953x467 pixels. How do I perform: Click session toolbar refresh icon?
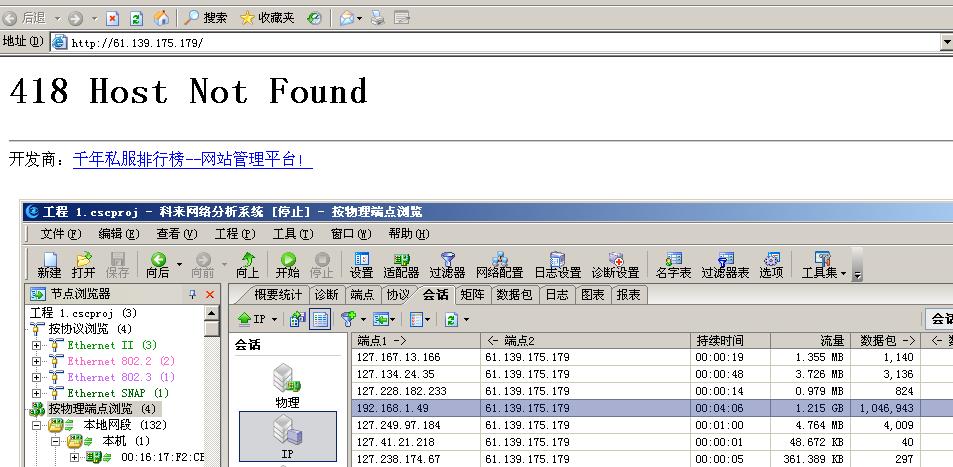(451, 319)
